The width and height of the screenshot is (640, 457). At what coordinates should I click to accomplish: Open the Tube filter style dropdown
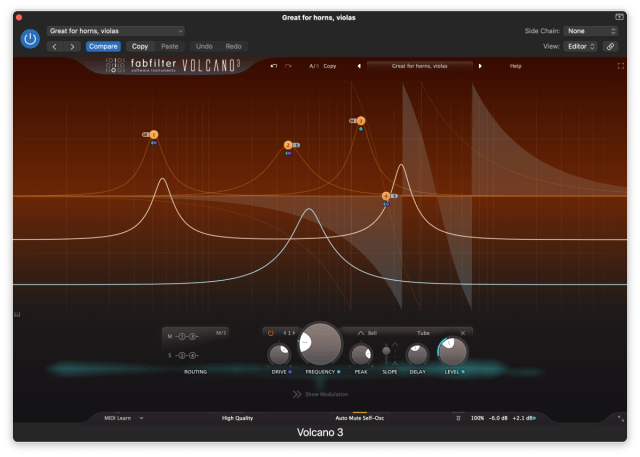(423, 333)
